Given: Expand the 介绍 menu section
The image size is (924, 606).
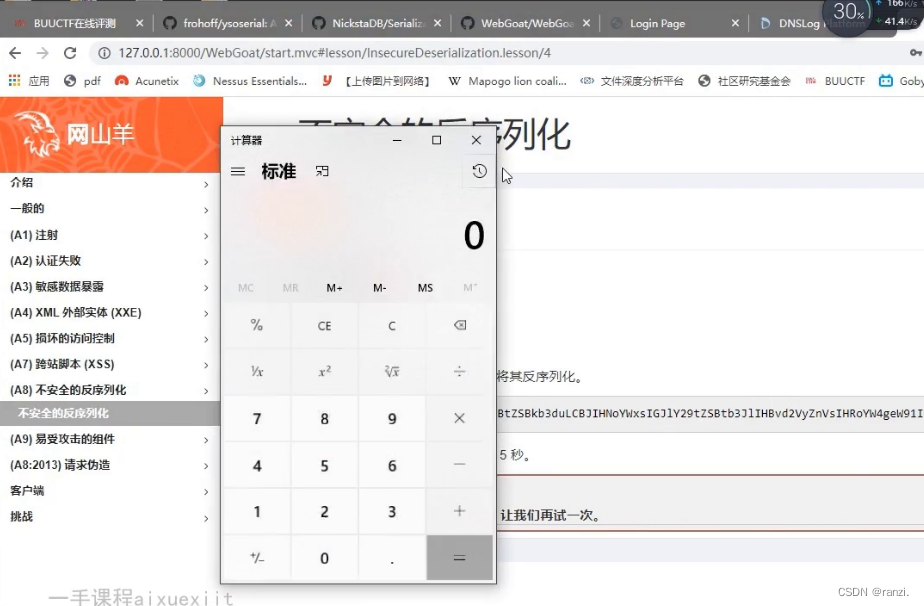Looking at the screenshot, I should (110, 183).
